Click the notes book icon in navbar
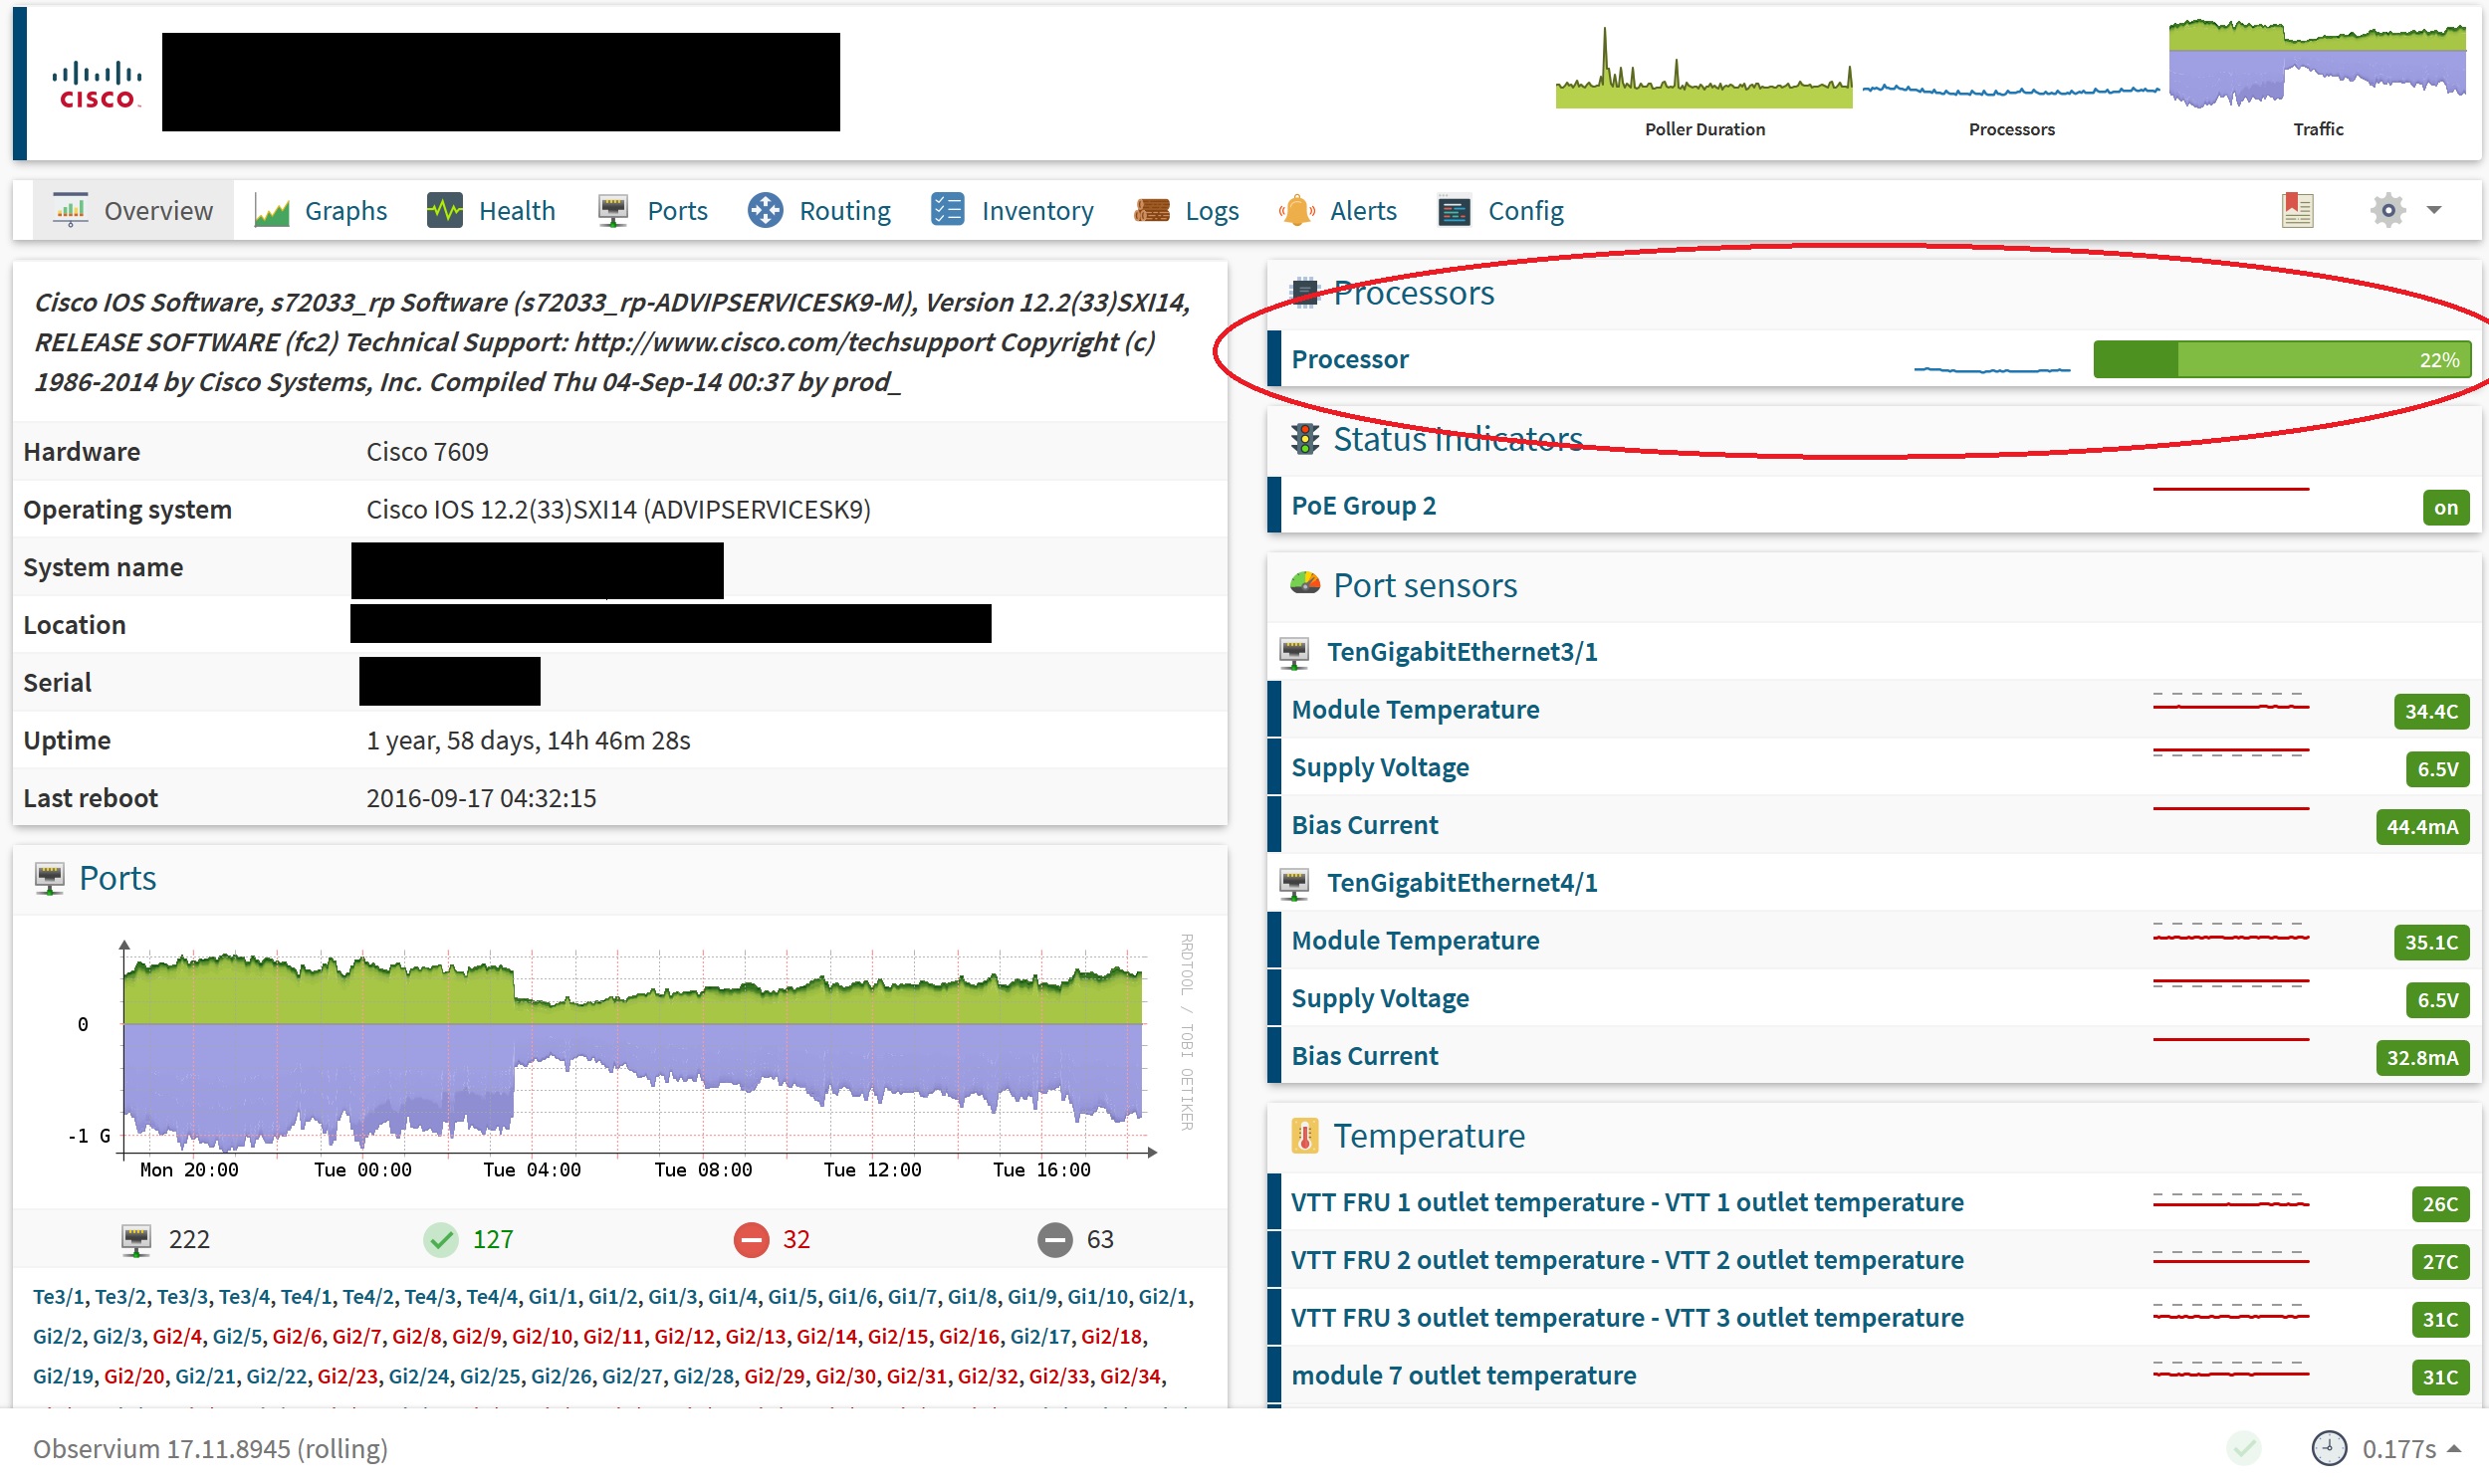 point(2297,210)
